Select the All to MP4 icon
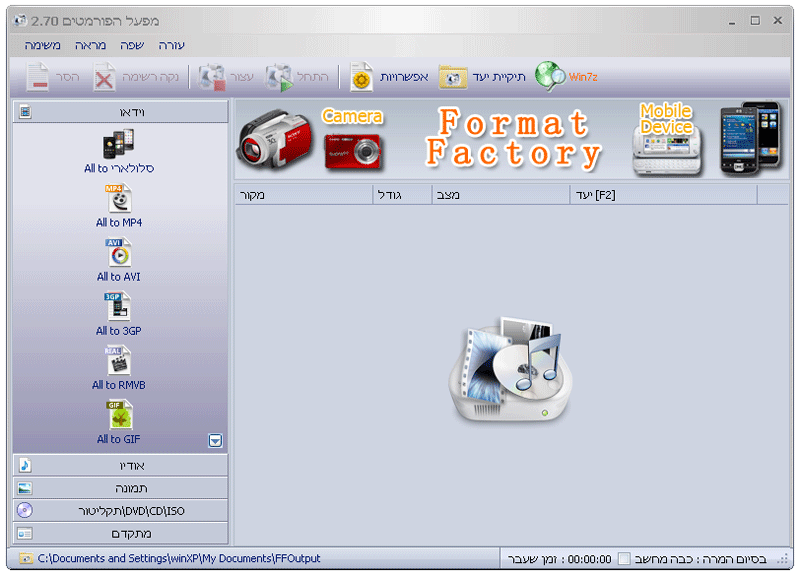Image resolution: width=800 pixels, height=576 pixels. pos(119,198)
